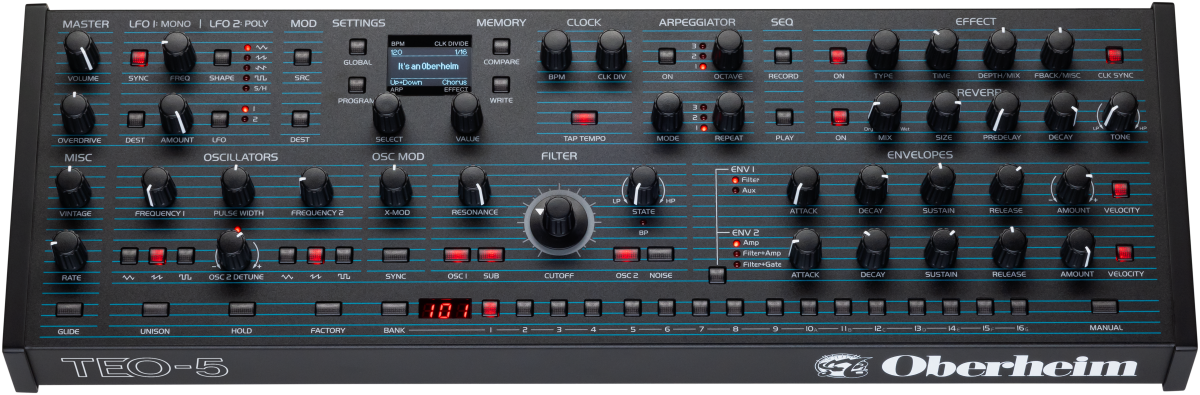
Task: Push the MOD SRC button
Action: click(302, 57)
